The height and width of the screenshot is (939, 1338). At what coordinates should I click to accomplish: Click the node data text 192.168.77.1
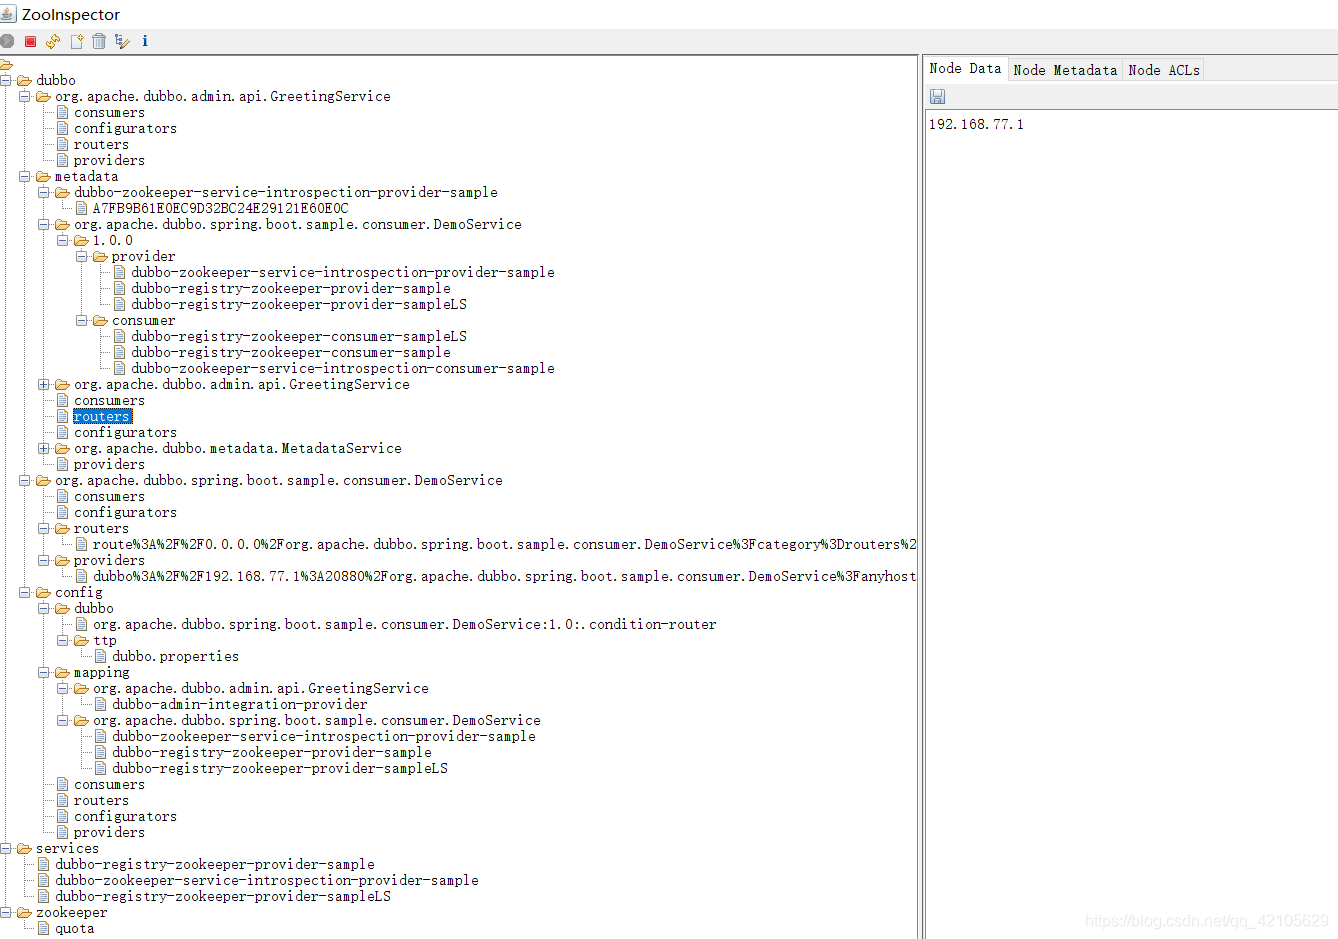pyautogui.click(x=976, y=124)
